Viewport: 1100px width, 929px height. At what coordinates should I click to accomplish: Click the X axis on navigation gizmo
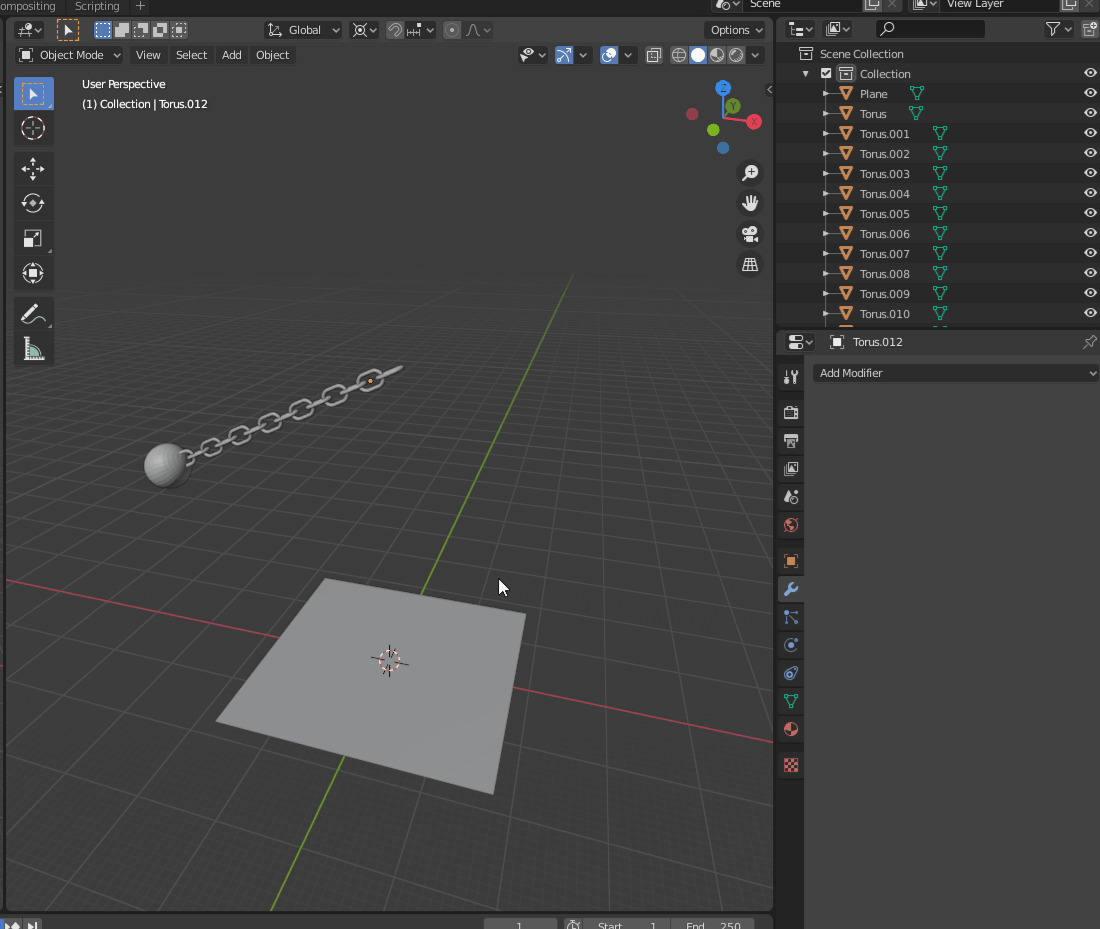(x=754, y=122)
